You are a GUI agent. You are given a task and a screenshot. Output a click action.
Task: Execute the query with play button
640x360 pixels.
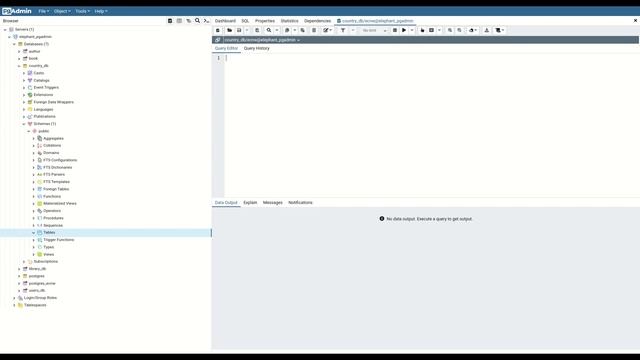click(404, 30)
